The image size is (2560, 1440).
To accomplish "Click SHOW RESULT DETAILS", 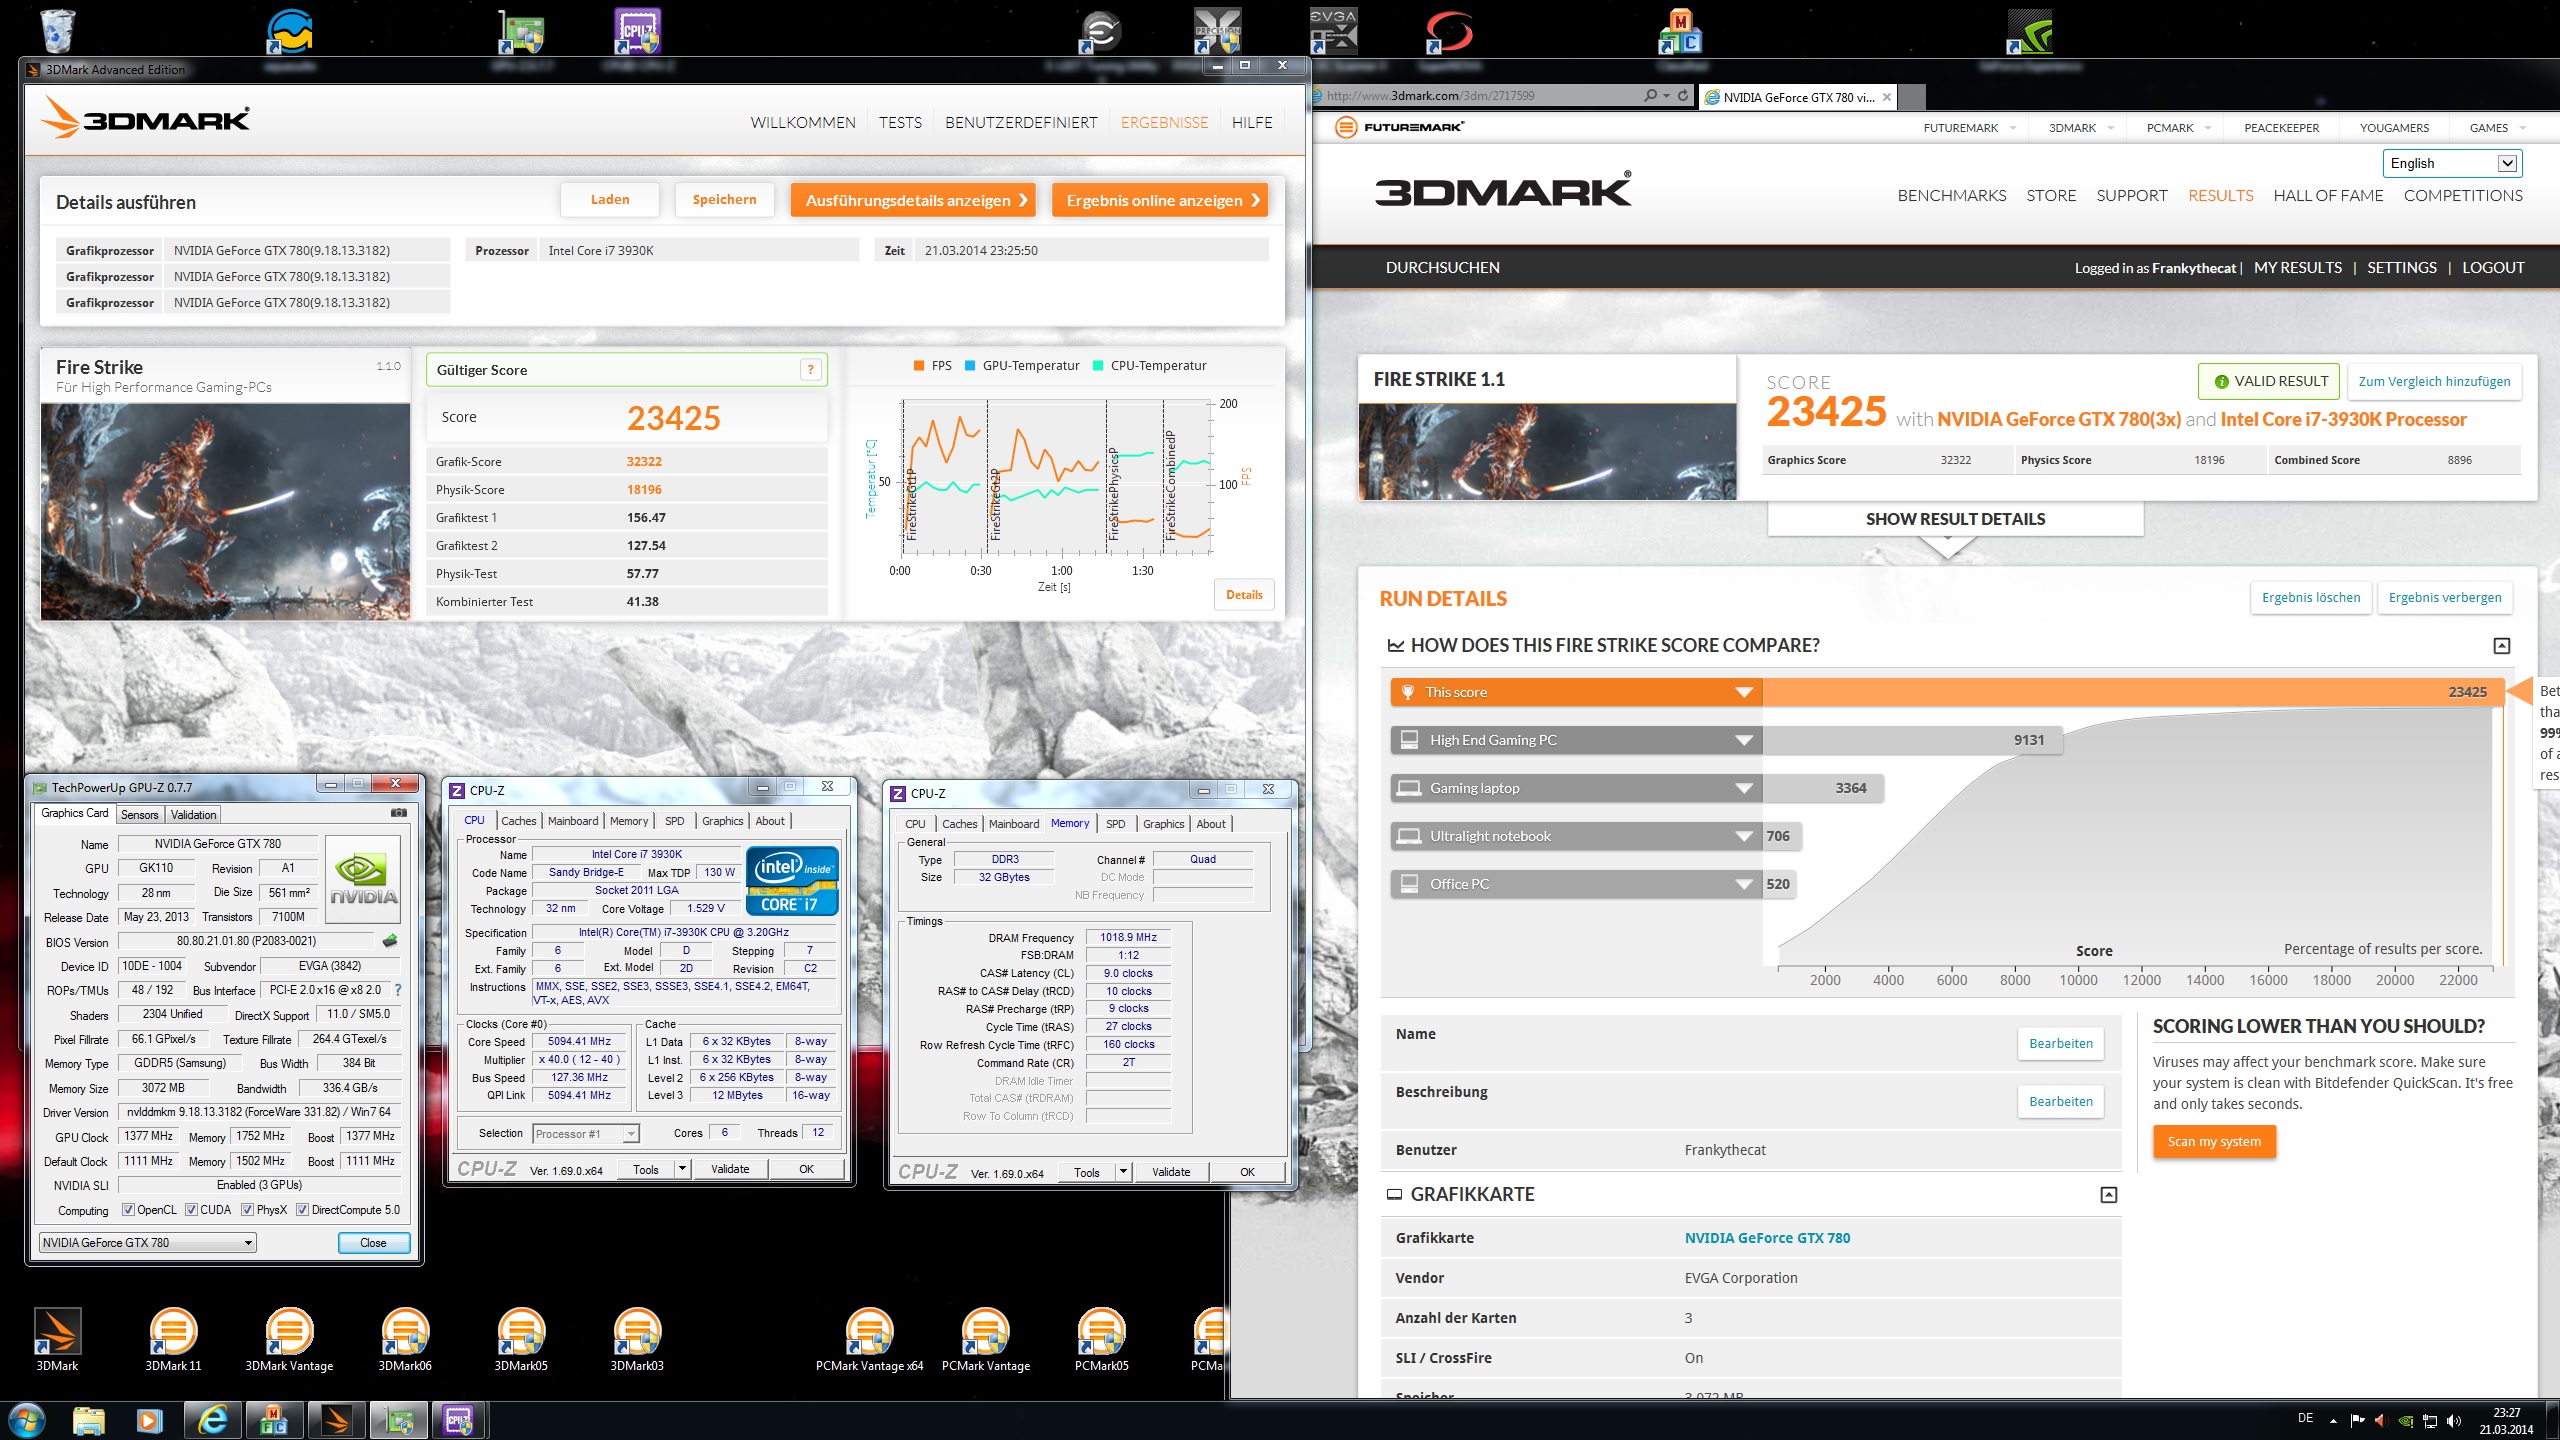I will (1955, 519).
